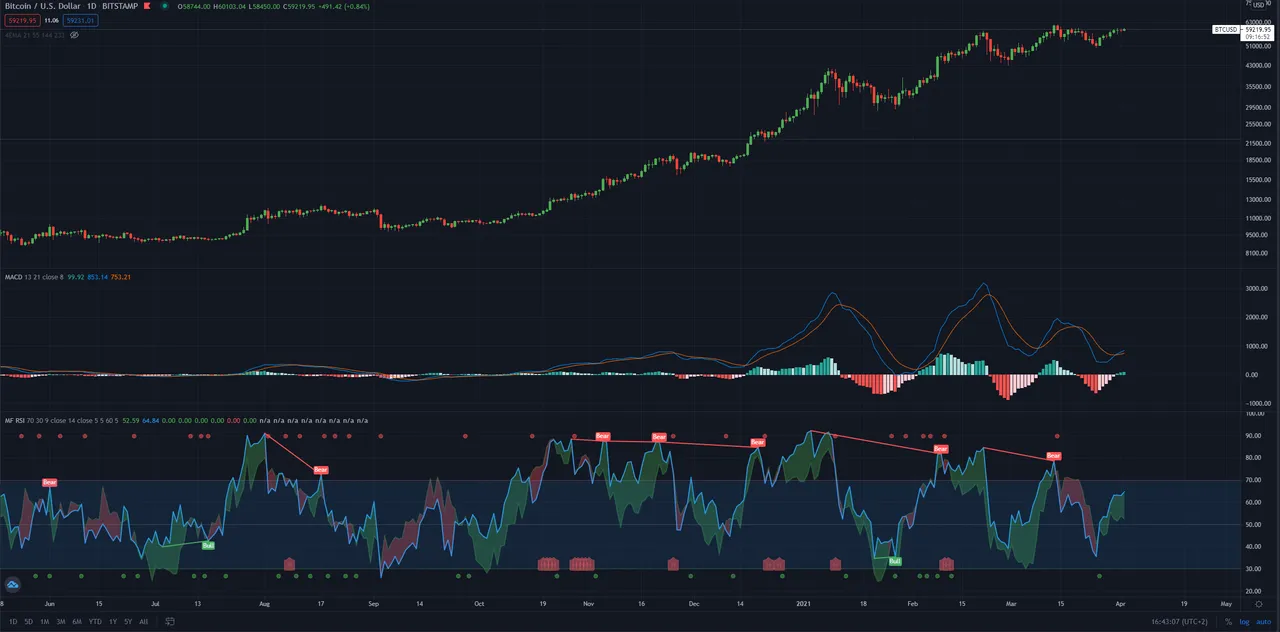Select the 6M time range
Image resolution: width=1280 pixels, height=632 pixels.
pyautogui.click(x=77, y=621)
